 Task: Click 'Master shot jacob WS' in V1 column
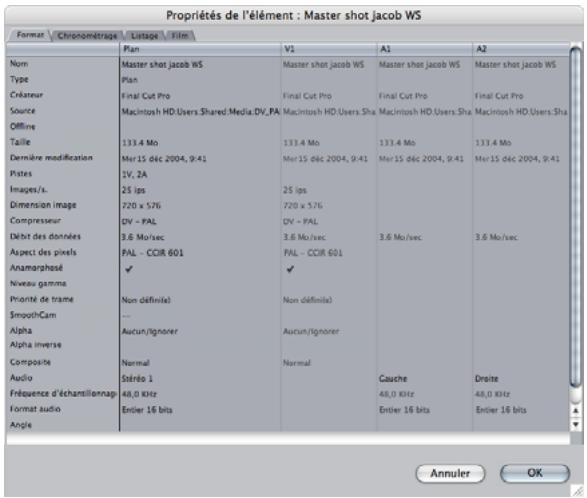tap(323, 64)
